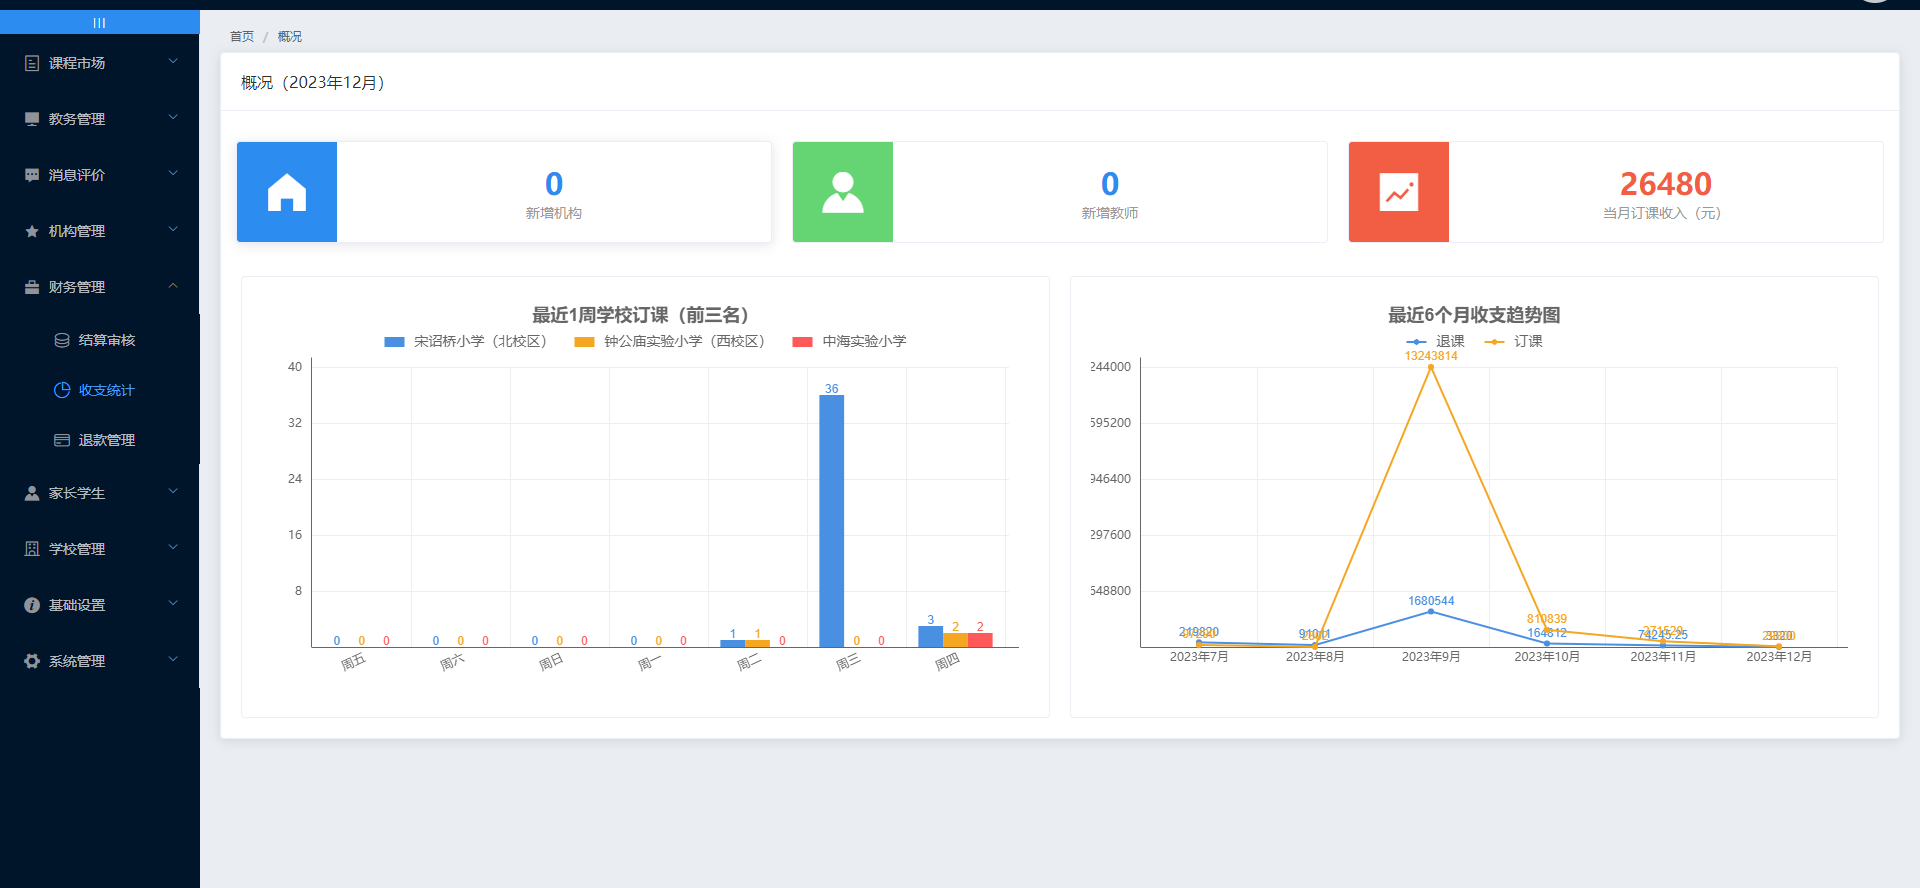
Task: Open the 教务管理 menu
Action: tap(99, 119)
